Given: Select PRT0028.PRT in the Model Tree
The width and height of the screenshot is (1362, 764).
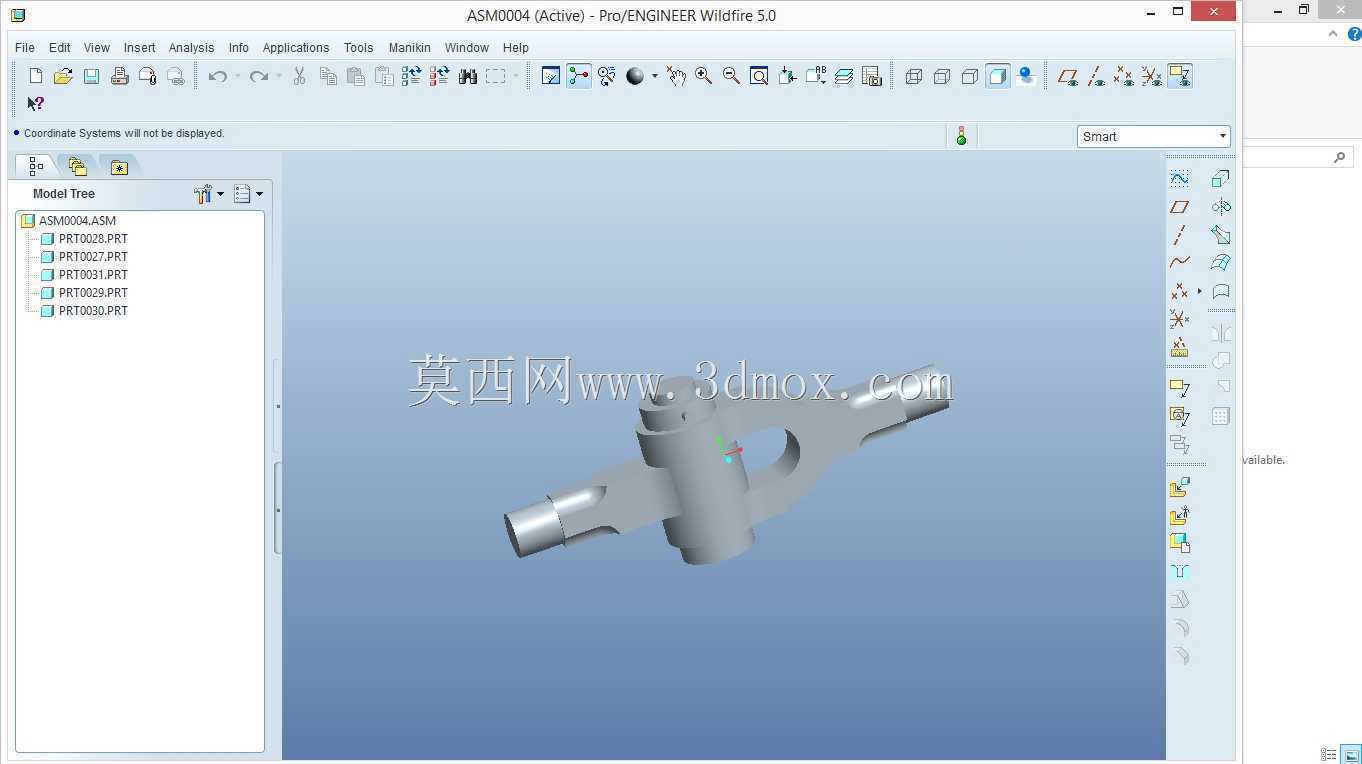Looking at the screenshot, I should point(93,239).
